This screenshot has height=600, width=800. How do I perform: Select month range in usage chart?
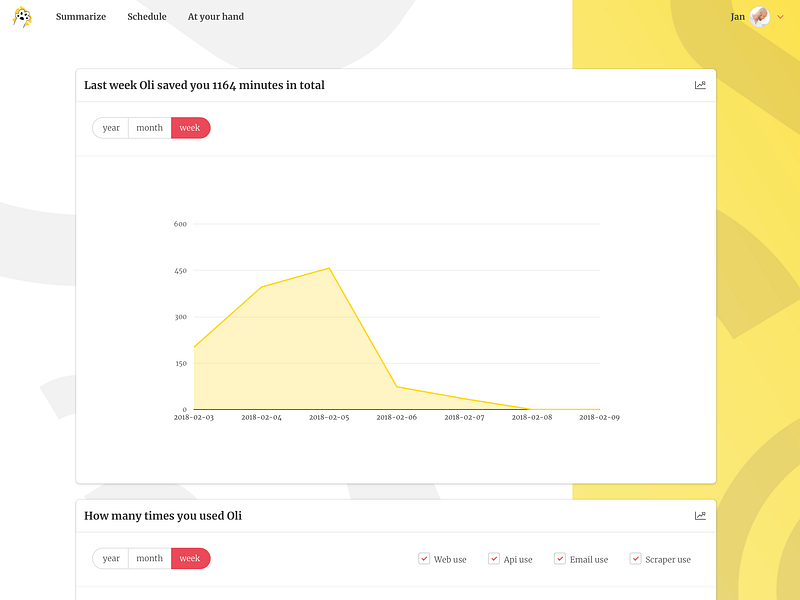(149, 558)
